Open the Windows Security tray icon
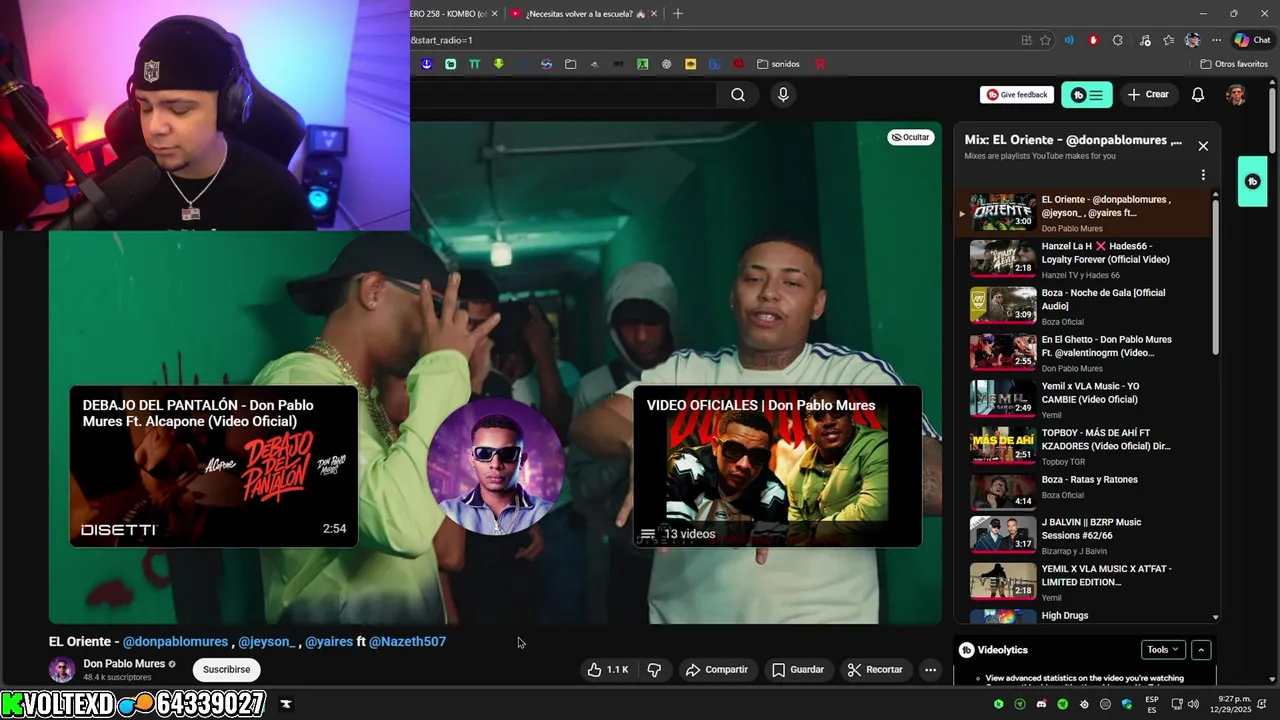The height and width of the screenshot is (720, 1280). tap(1127, 704)
